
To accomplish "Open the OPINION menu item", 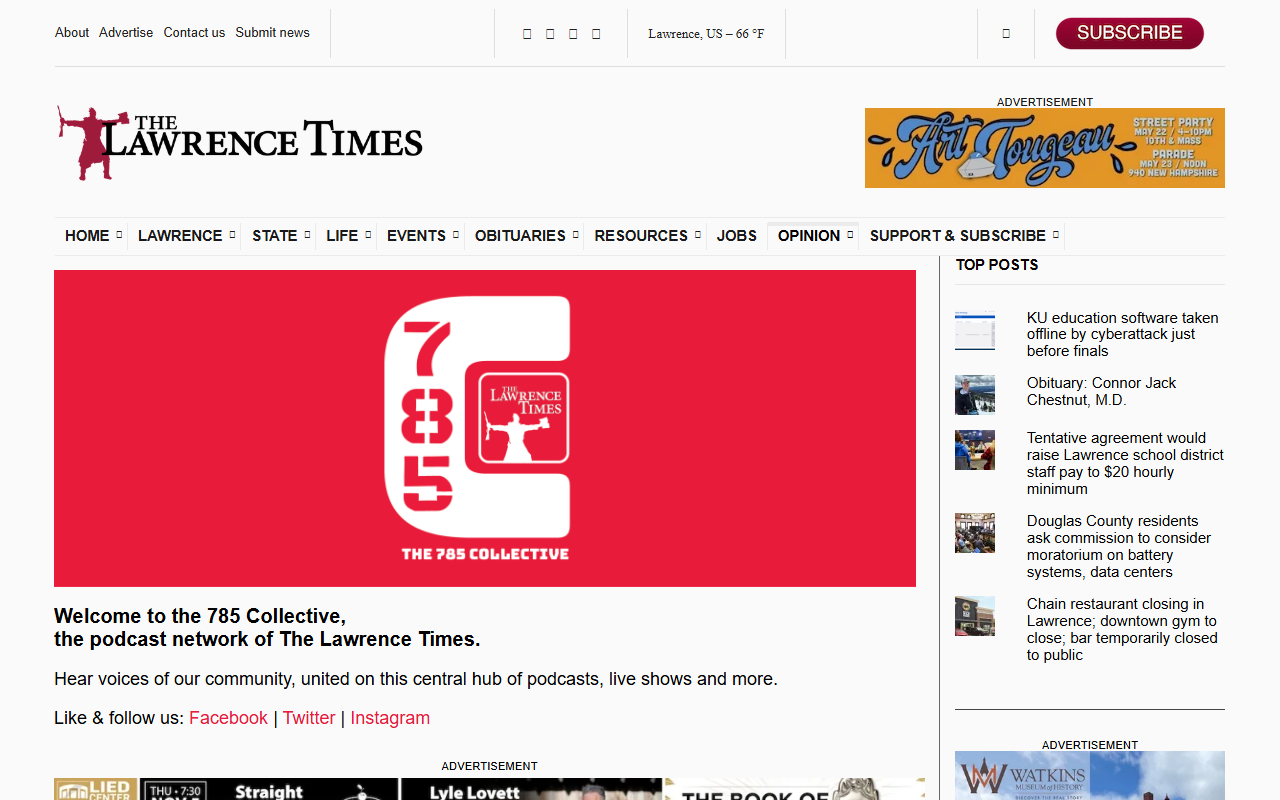I will (809, 236).
